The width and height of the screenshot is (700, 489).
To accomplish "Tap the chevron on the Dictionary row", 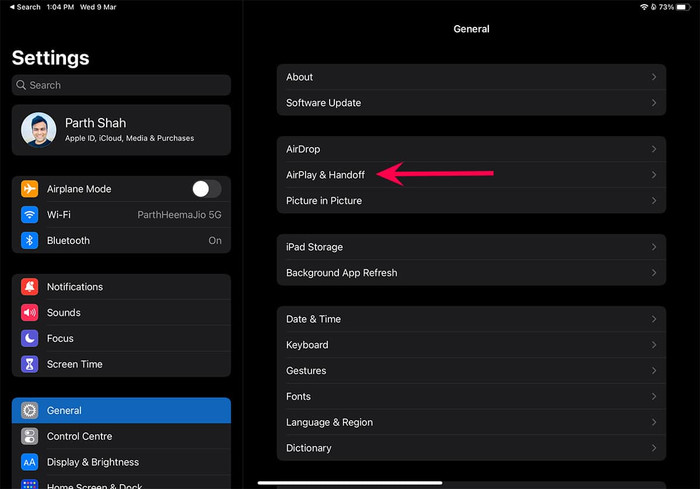I will 654,448.
